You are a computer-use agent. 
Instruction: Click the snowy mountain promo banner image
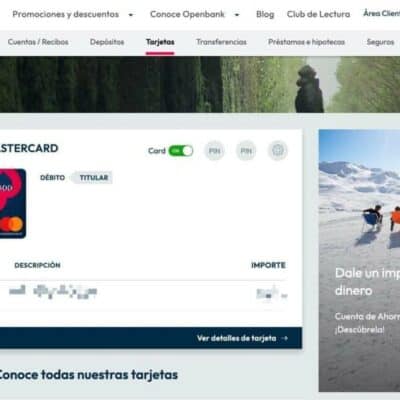click(x=359, y=261)
